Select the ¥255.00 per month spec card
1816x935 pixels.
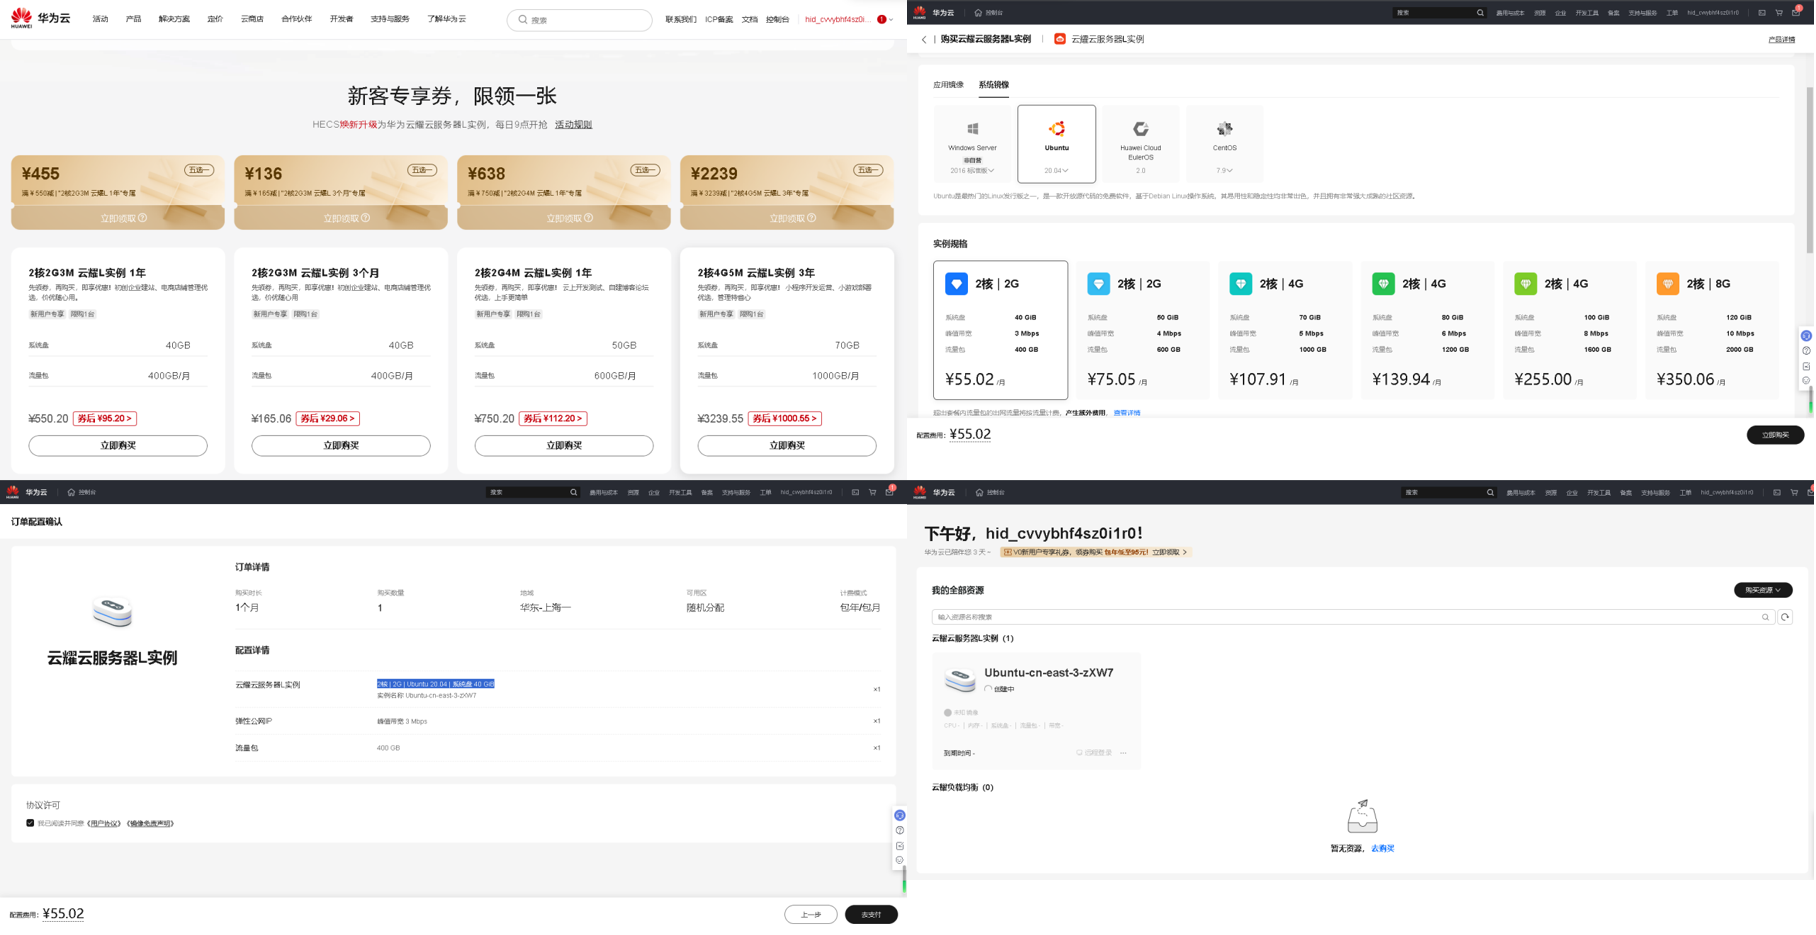pyautogui.click(x=1569, y=330)
